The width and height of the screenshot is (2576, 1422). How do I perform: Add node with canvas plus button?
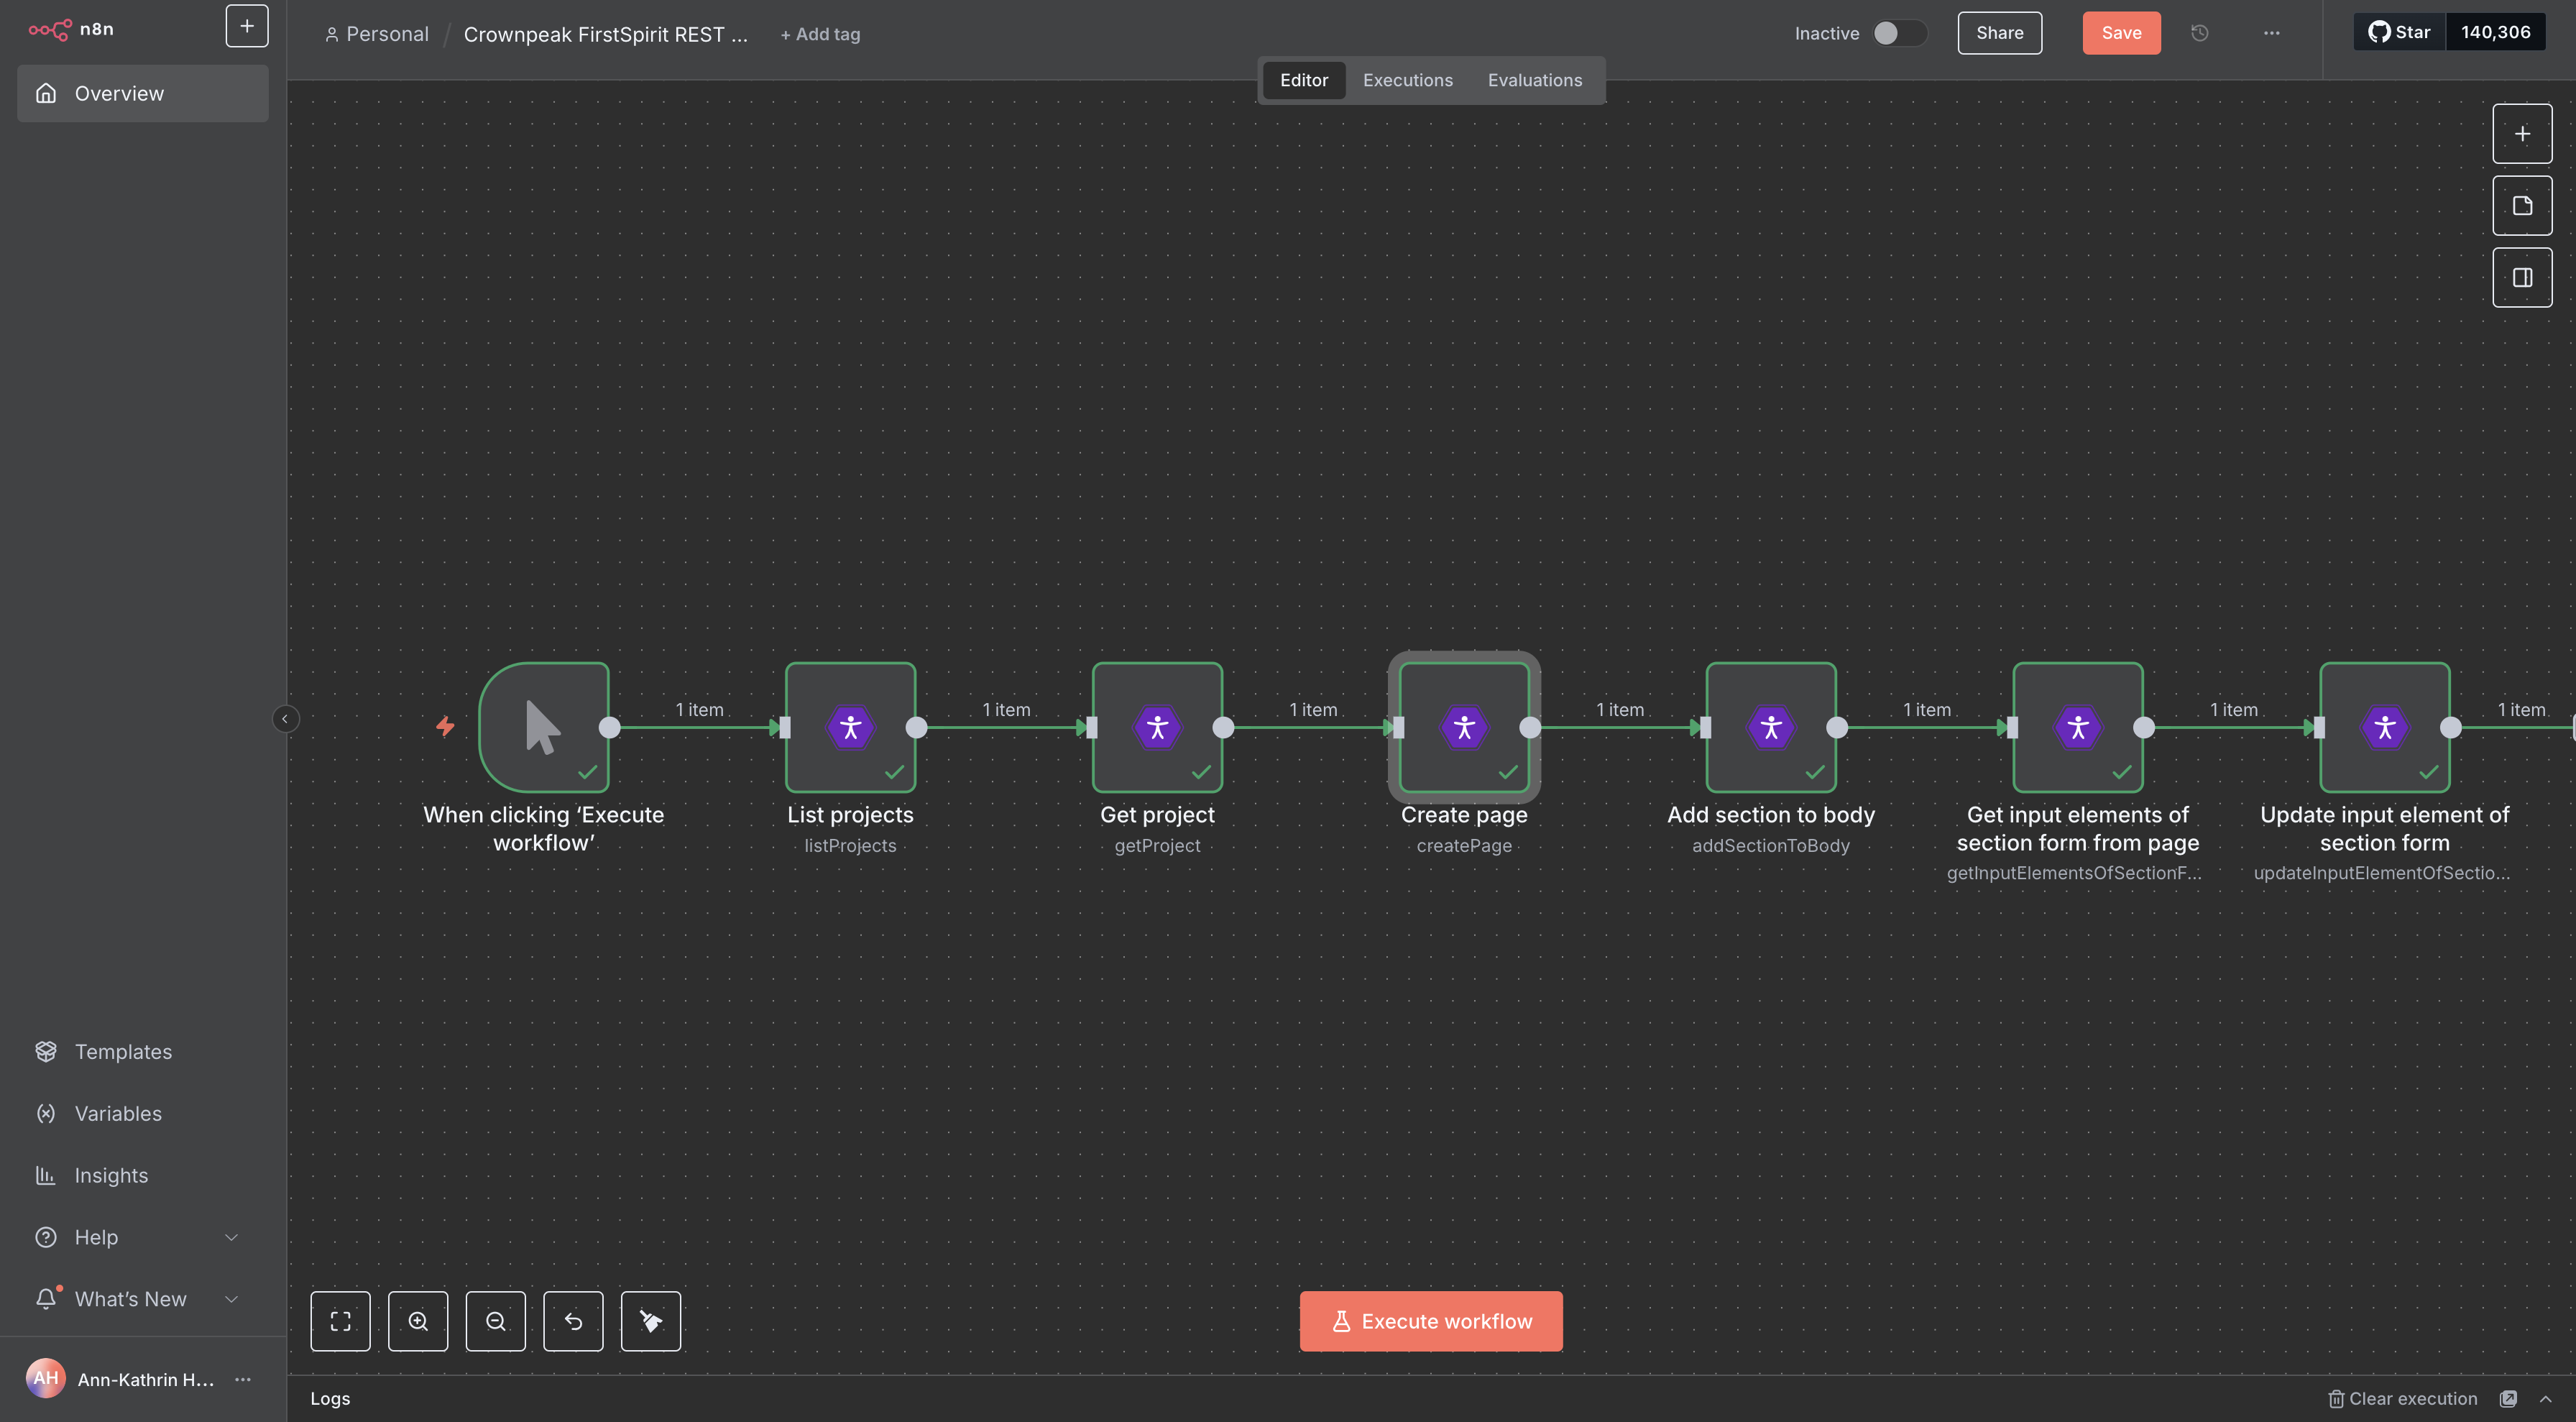pos(2522,134)
